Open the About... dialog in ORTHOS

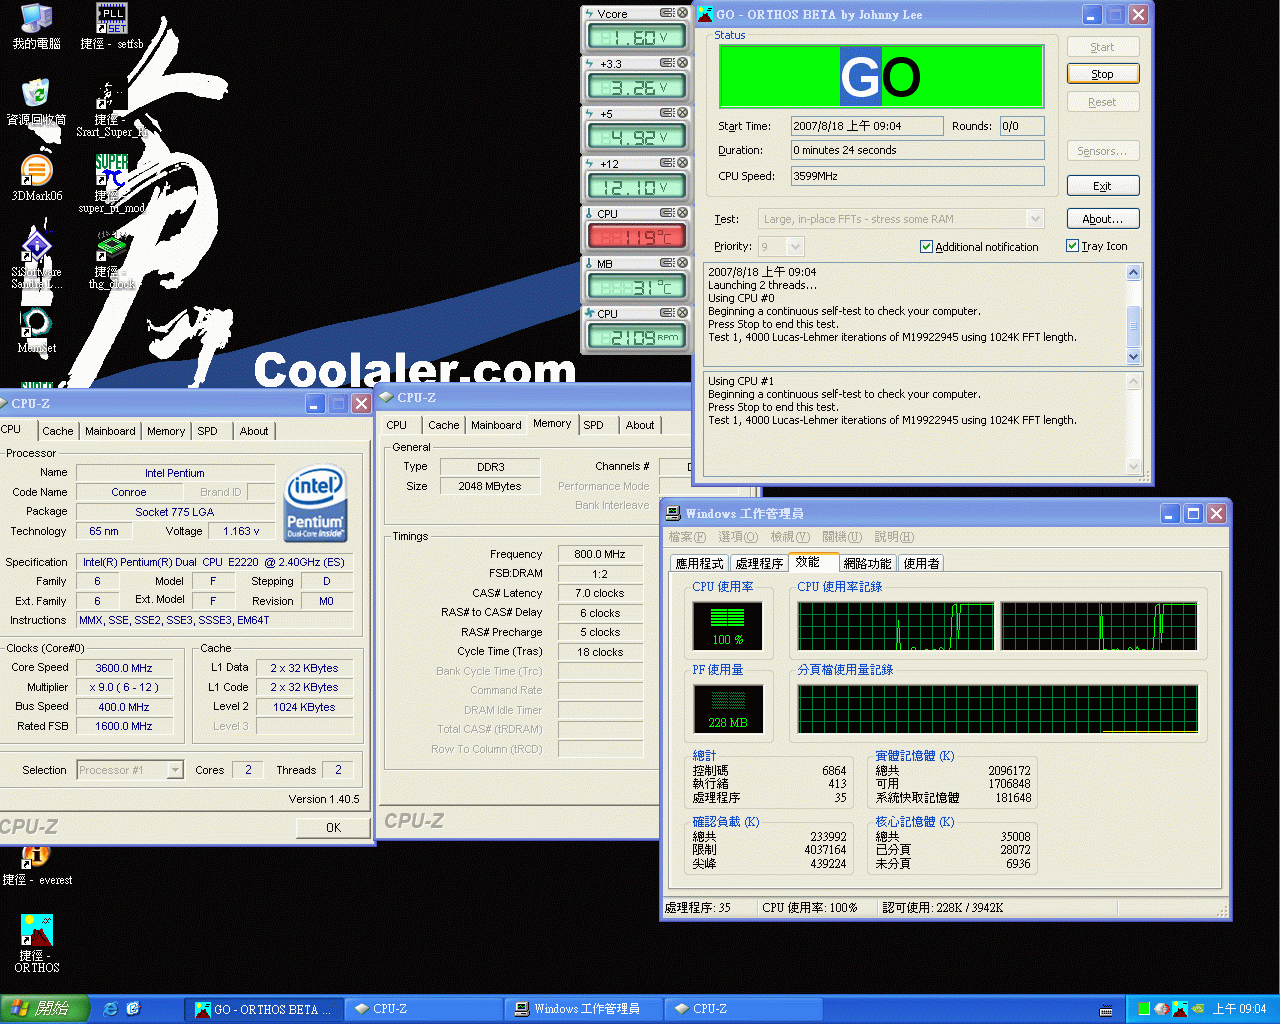click(x=1103, y=219)
